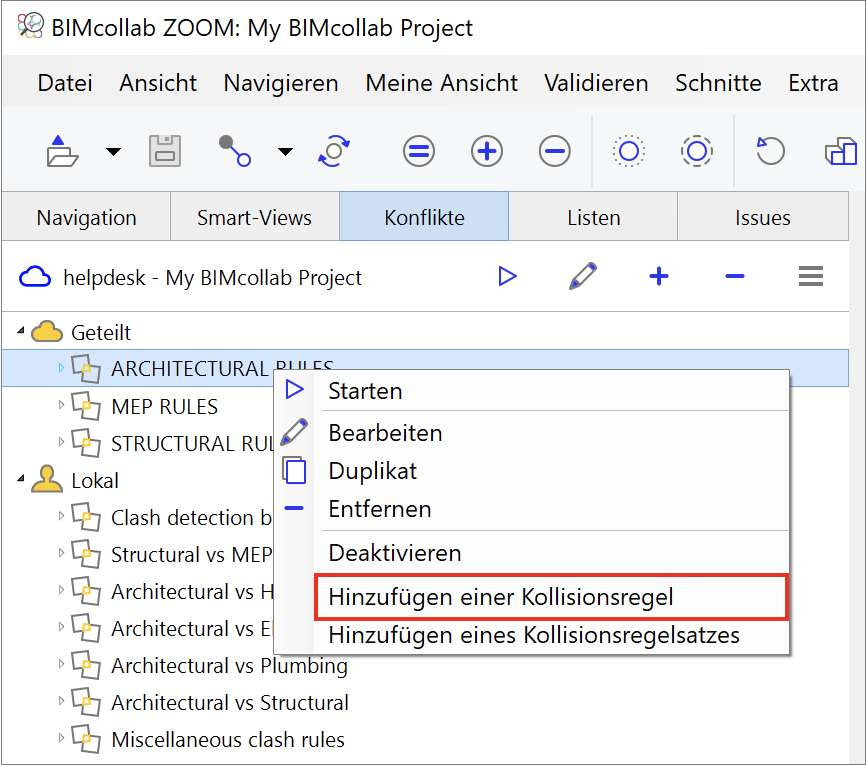Select the Konflikte tab
Viewport: 866px width, 766px height.
tap(424, 216)
